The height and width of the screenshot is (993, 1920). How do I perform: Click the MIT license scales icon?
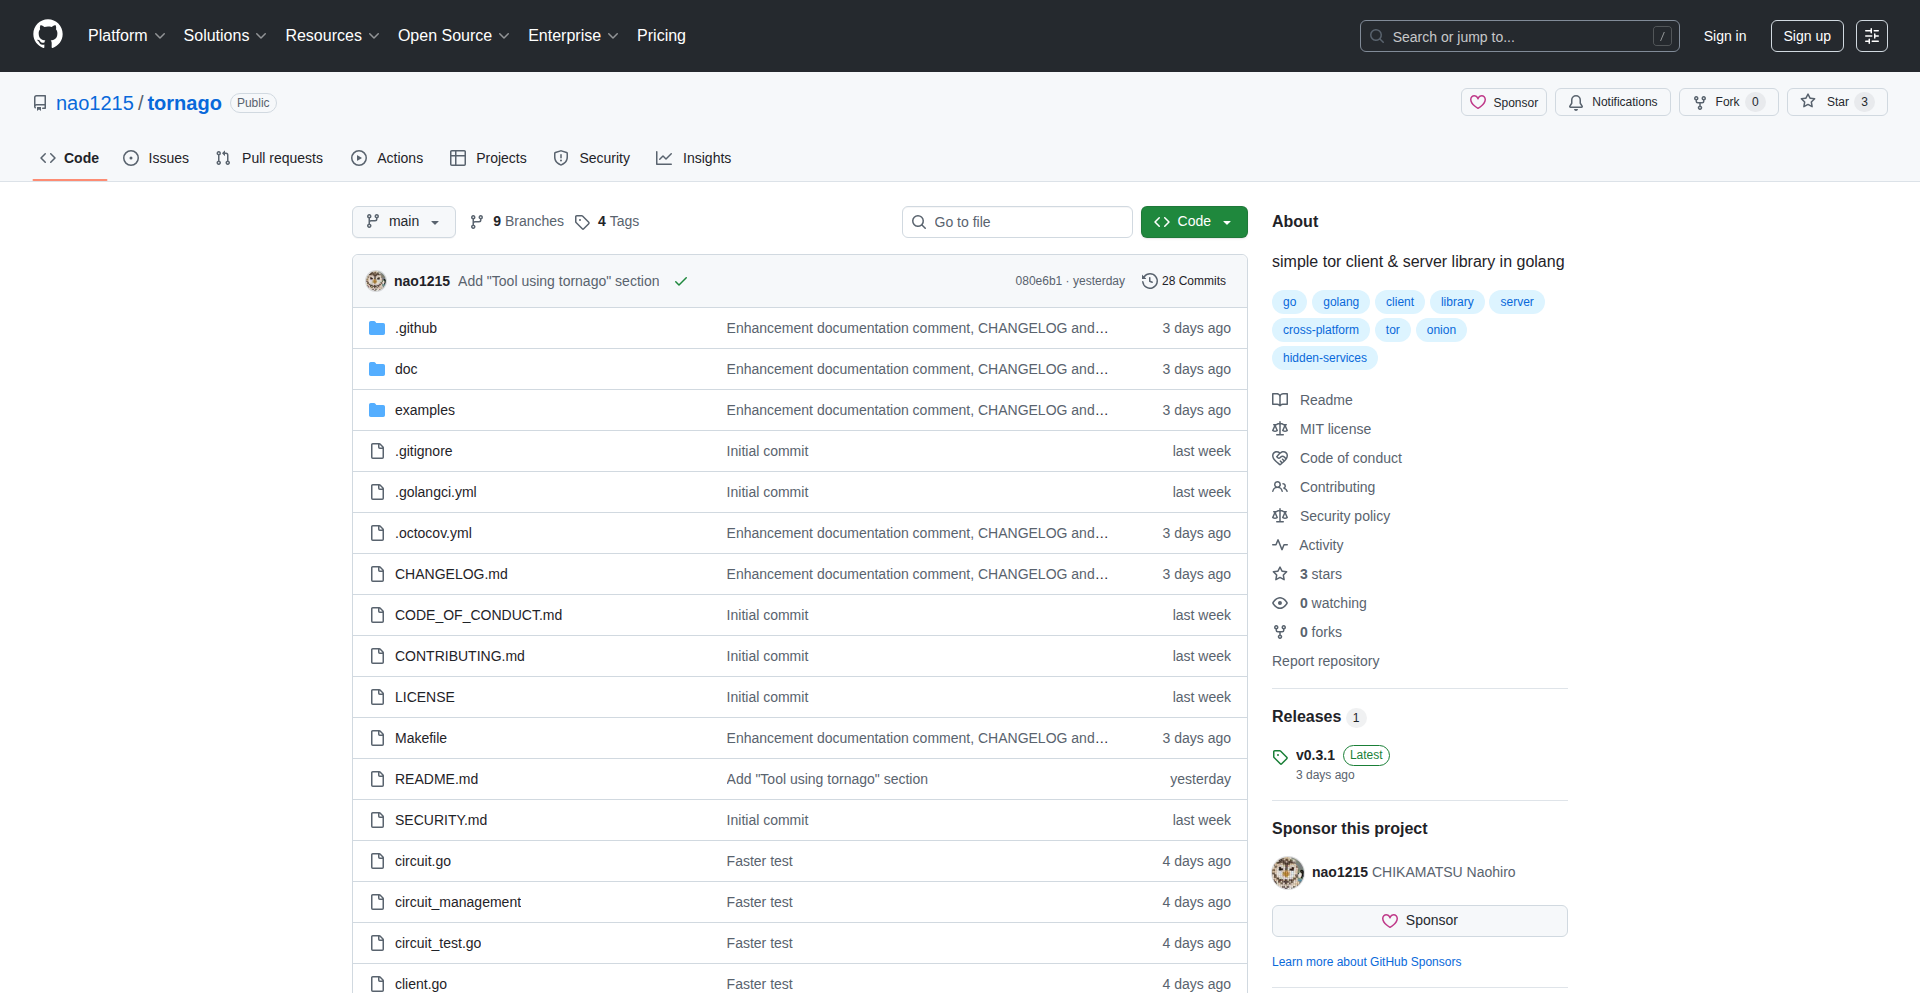1281,428
